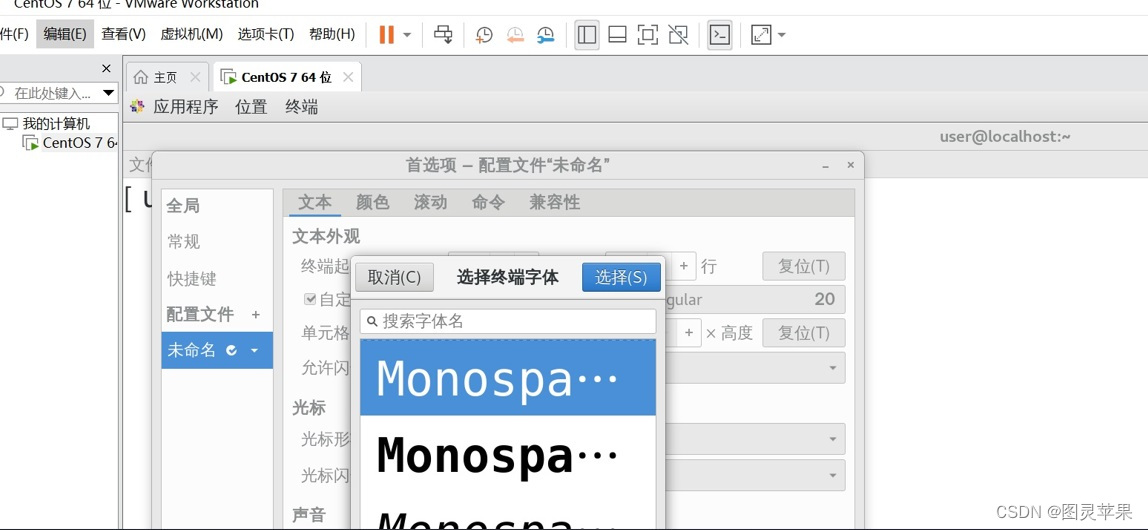Open the 查看(V) menu
Image resolution: width=1148 pixels, height=530 pixels.
(124, 34)
